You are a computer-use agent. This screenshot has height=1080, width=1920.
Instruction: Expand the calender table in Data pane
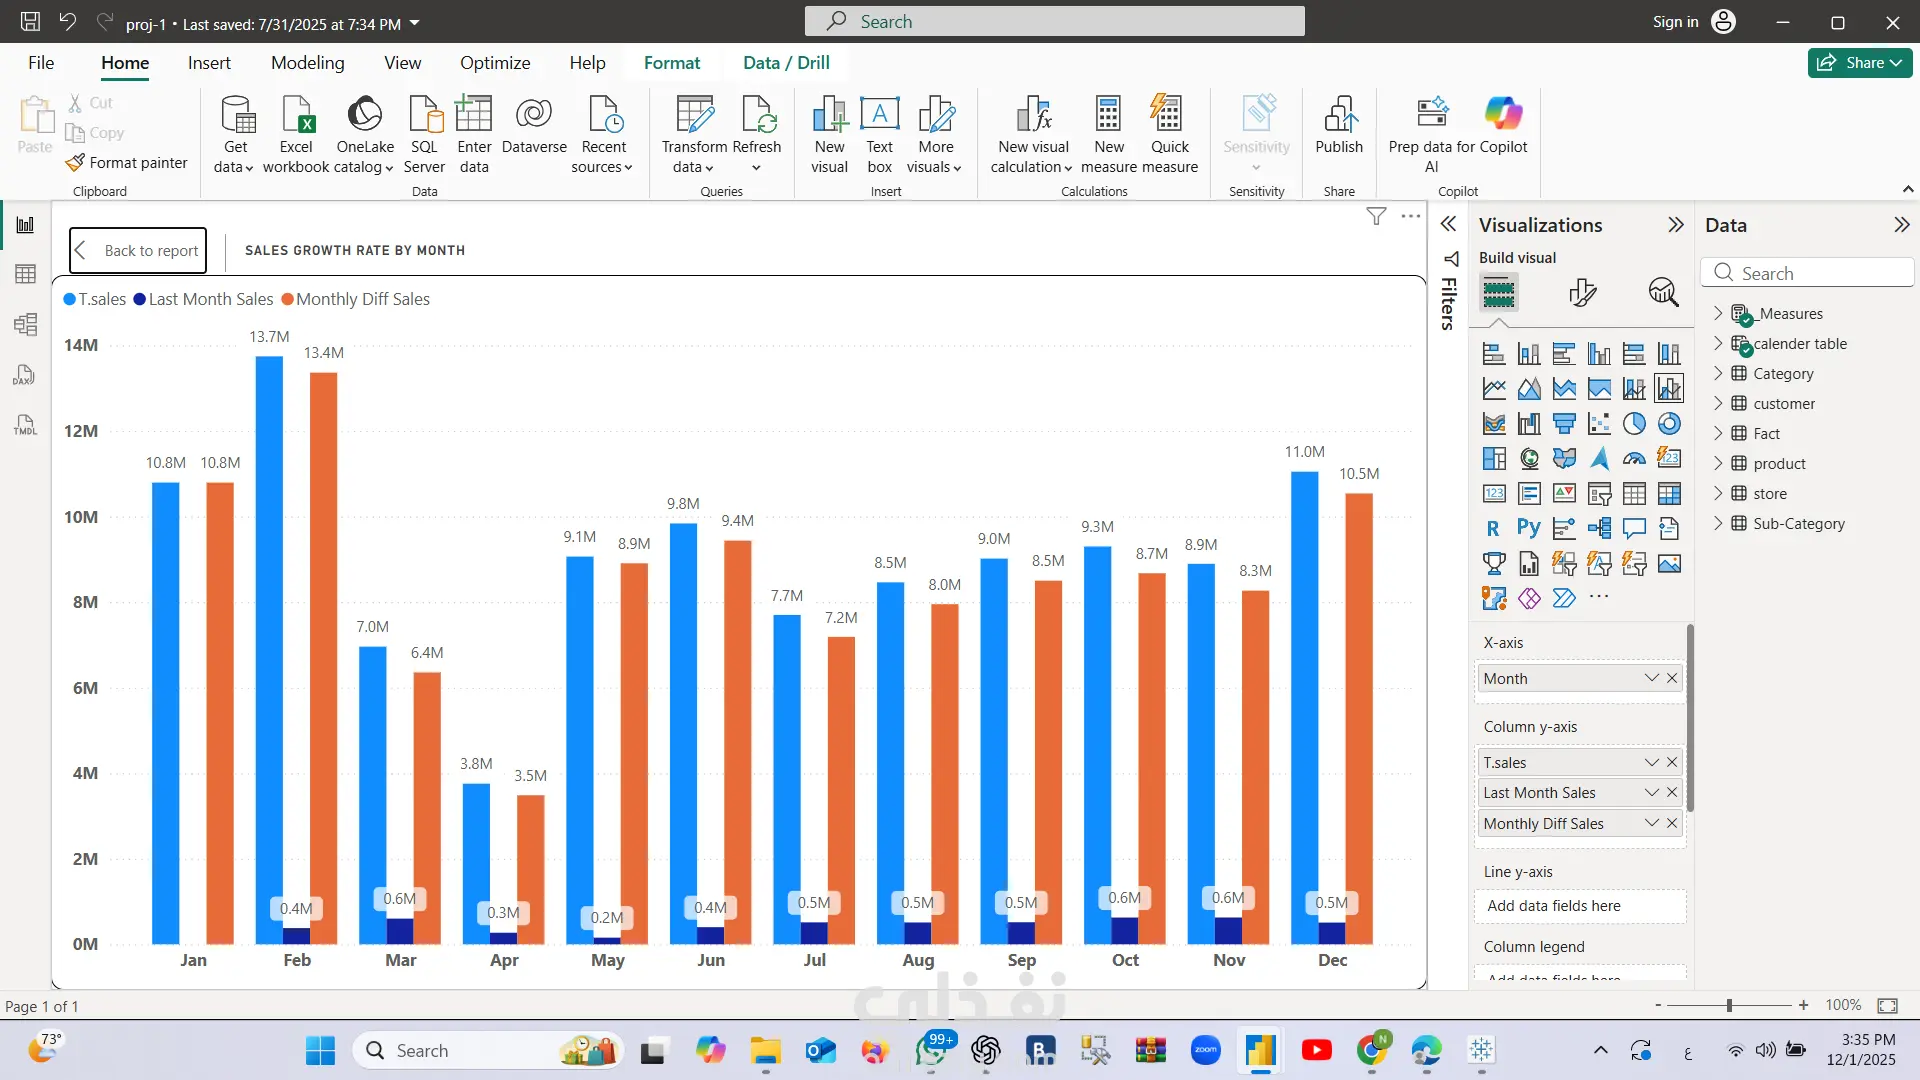tap(1718, 343)
